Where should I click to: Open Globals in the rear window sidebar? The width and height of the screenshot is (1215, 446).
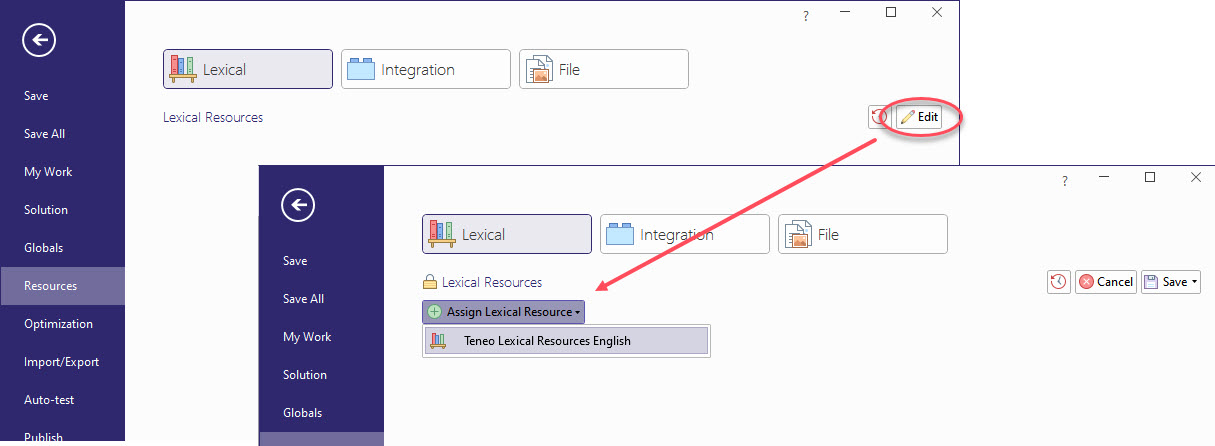pyautogui.click(x=43, y=248)
